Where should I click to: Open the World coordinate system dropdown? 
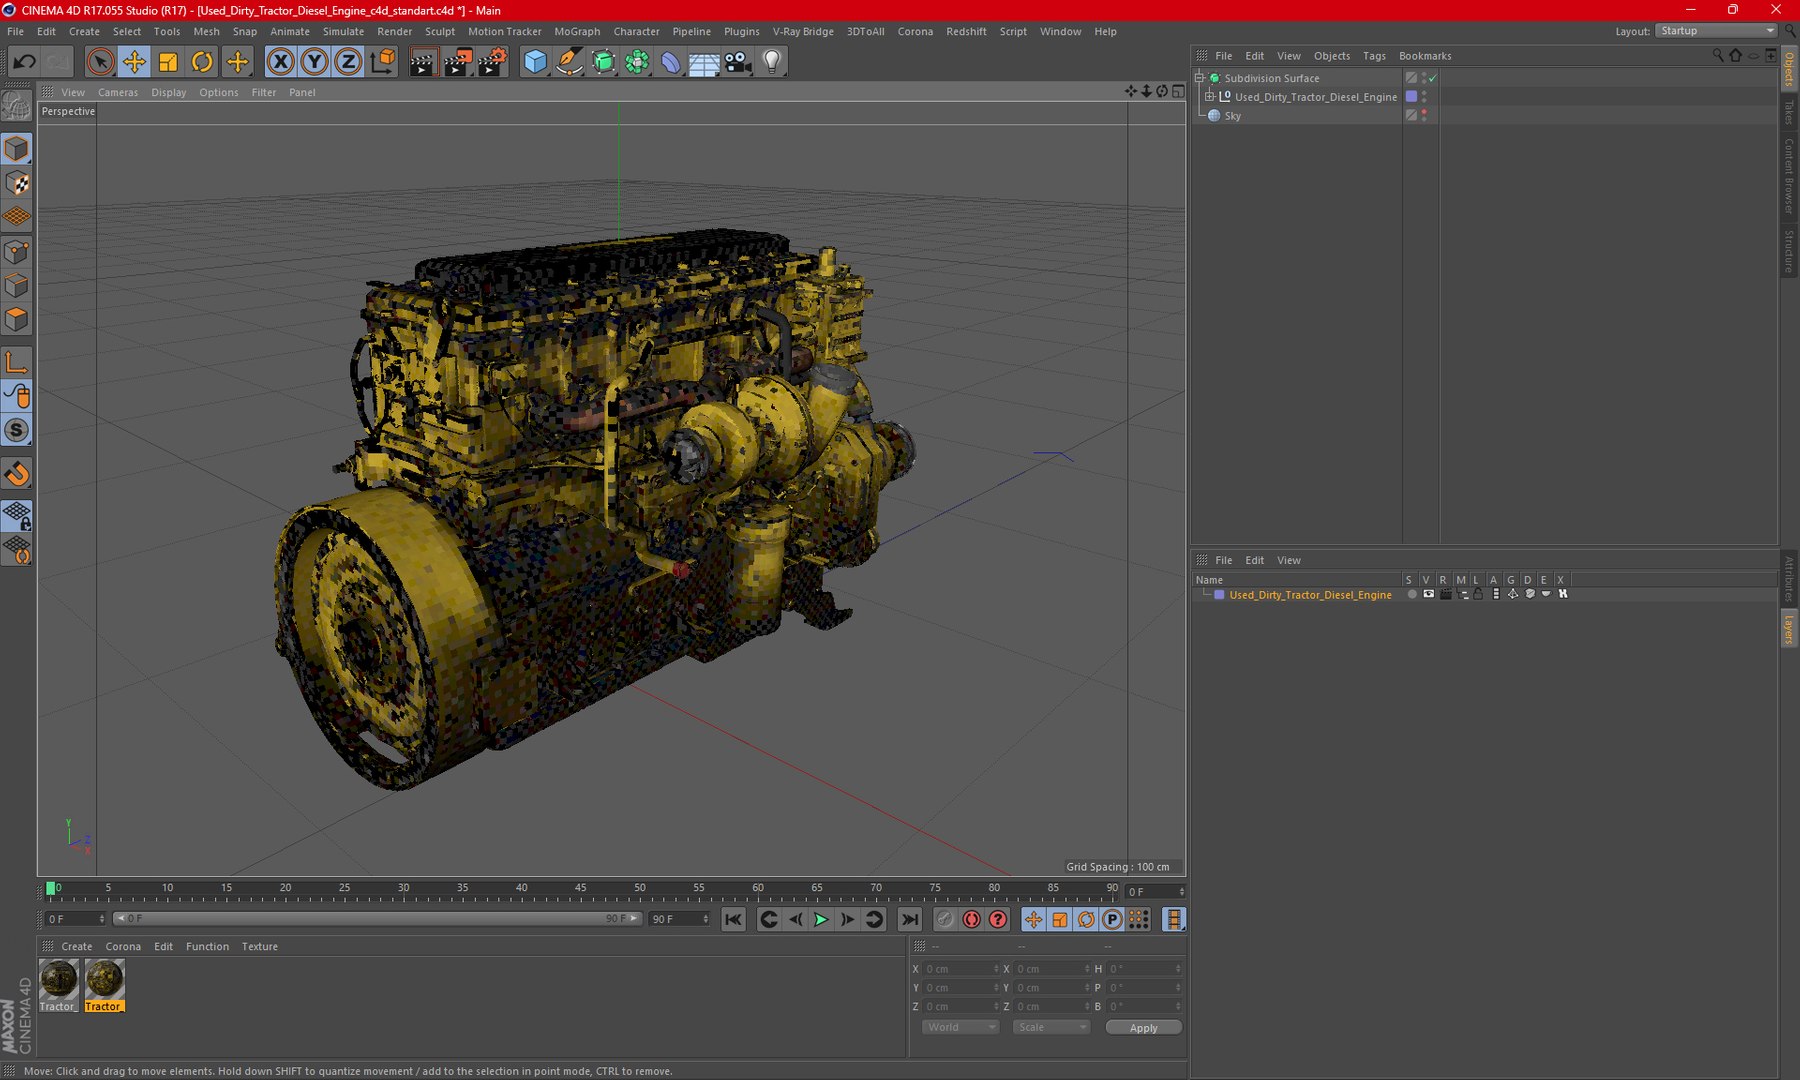[x=960, y=1027]
